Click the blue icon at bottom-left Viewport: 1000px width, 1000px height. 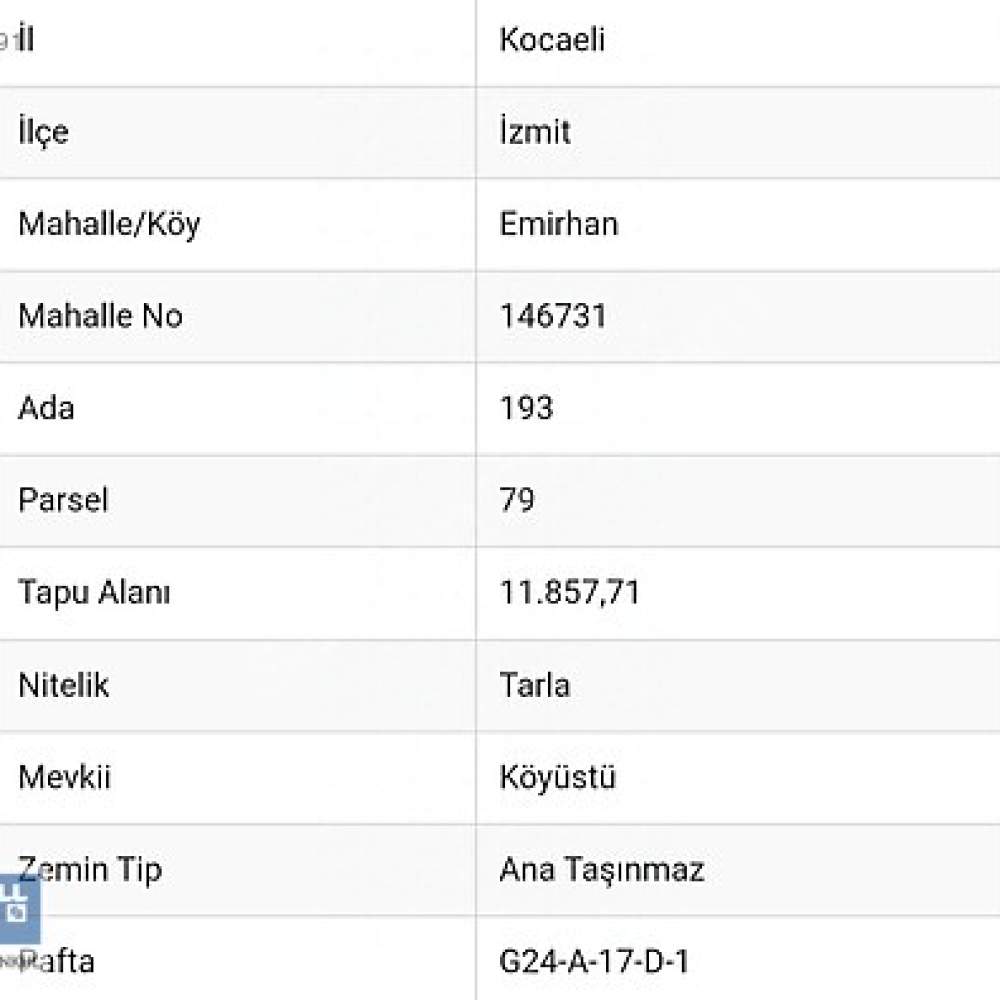pos(19,909)
